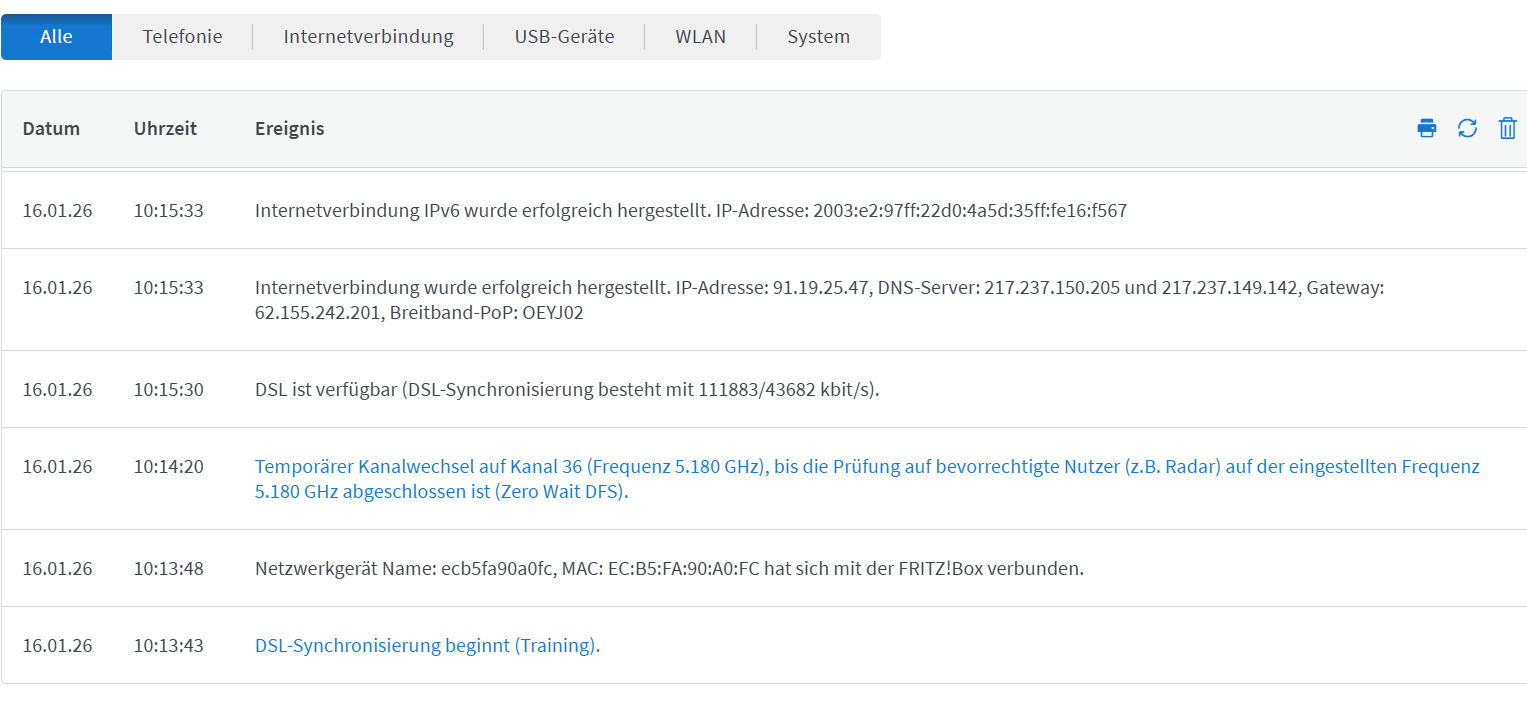1527x708 pixels.
Task: Filter events by WLAN
Action: point(700,37)
